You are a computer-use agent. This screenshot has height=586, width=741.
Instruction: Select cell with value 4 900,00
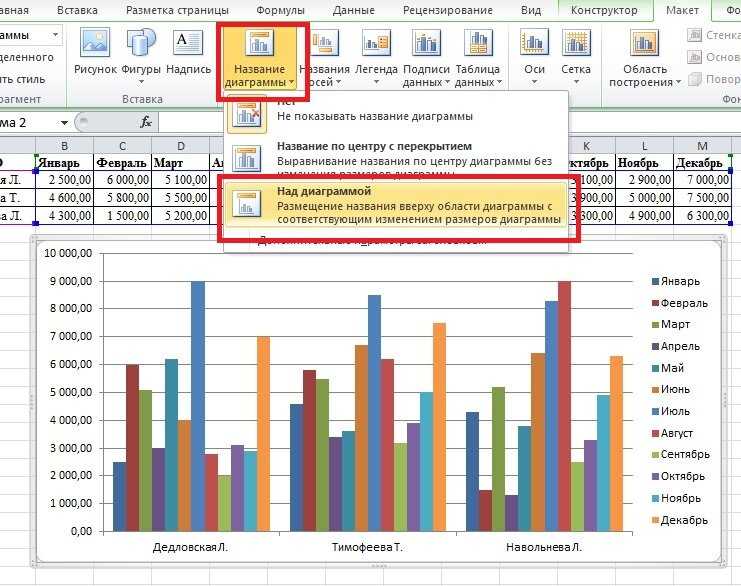(x=644, y=215)
